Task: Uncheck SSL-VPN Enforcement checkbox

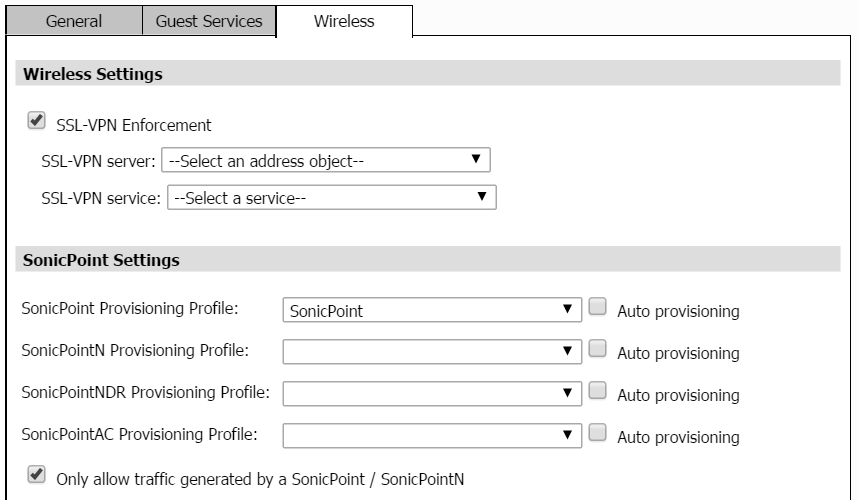Action: [x=37, y=121]
